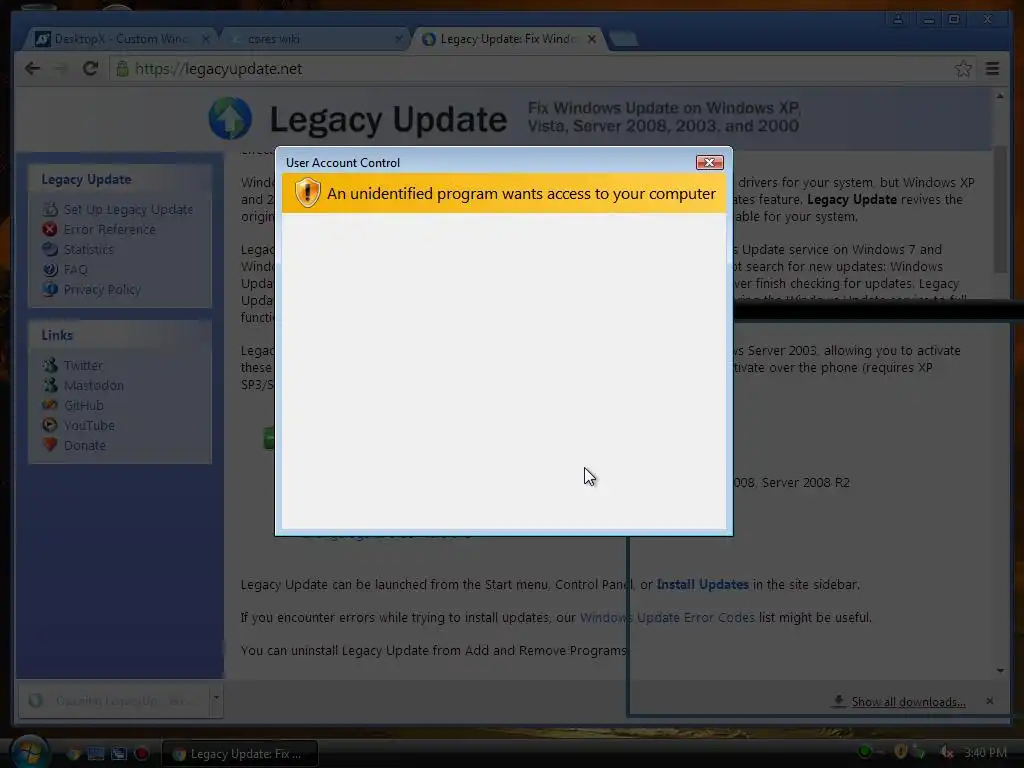Open Statistics page in sidebar

pyautogui.click(x=88, y=249)
